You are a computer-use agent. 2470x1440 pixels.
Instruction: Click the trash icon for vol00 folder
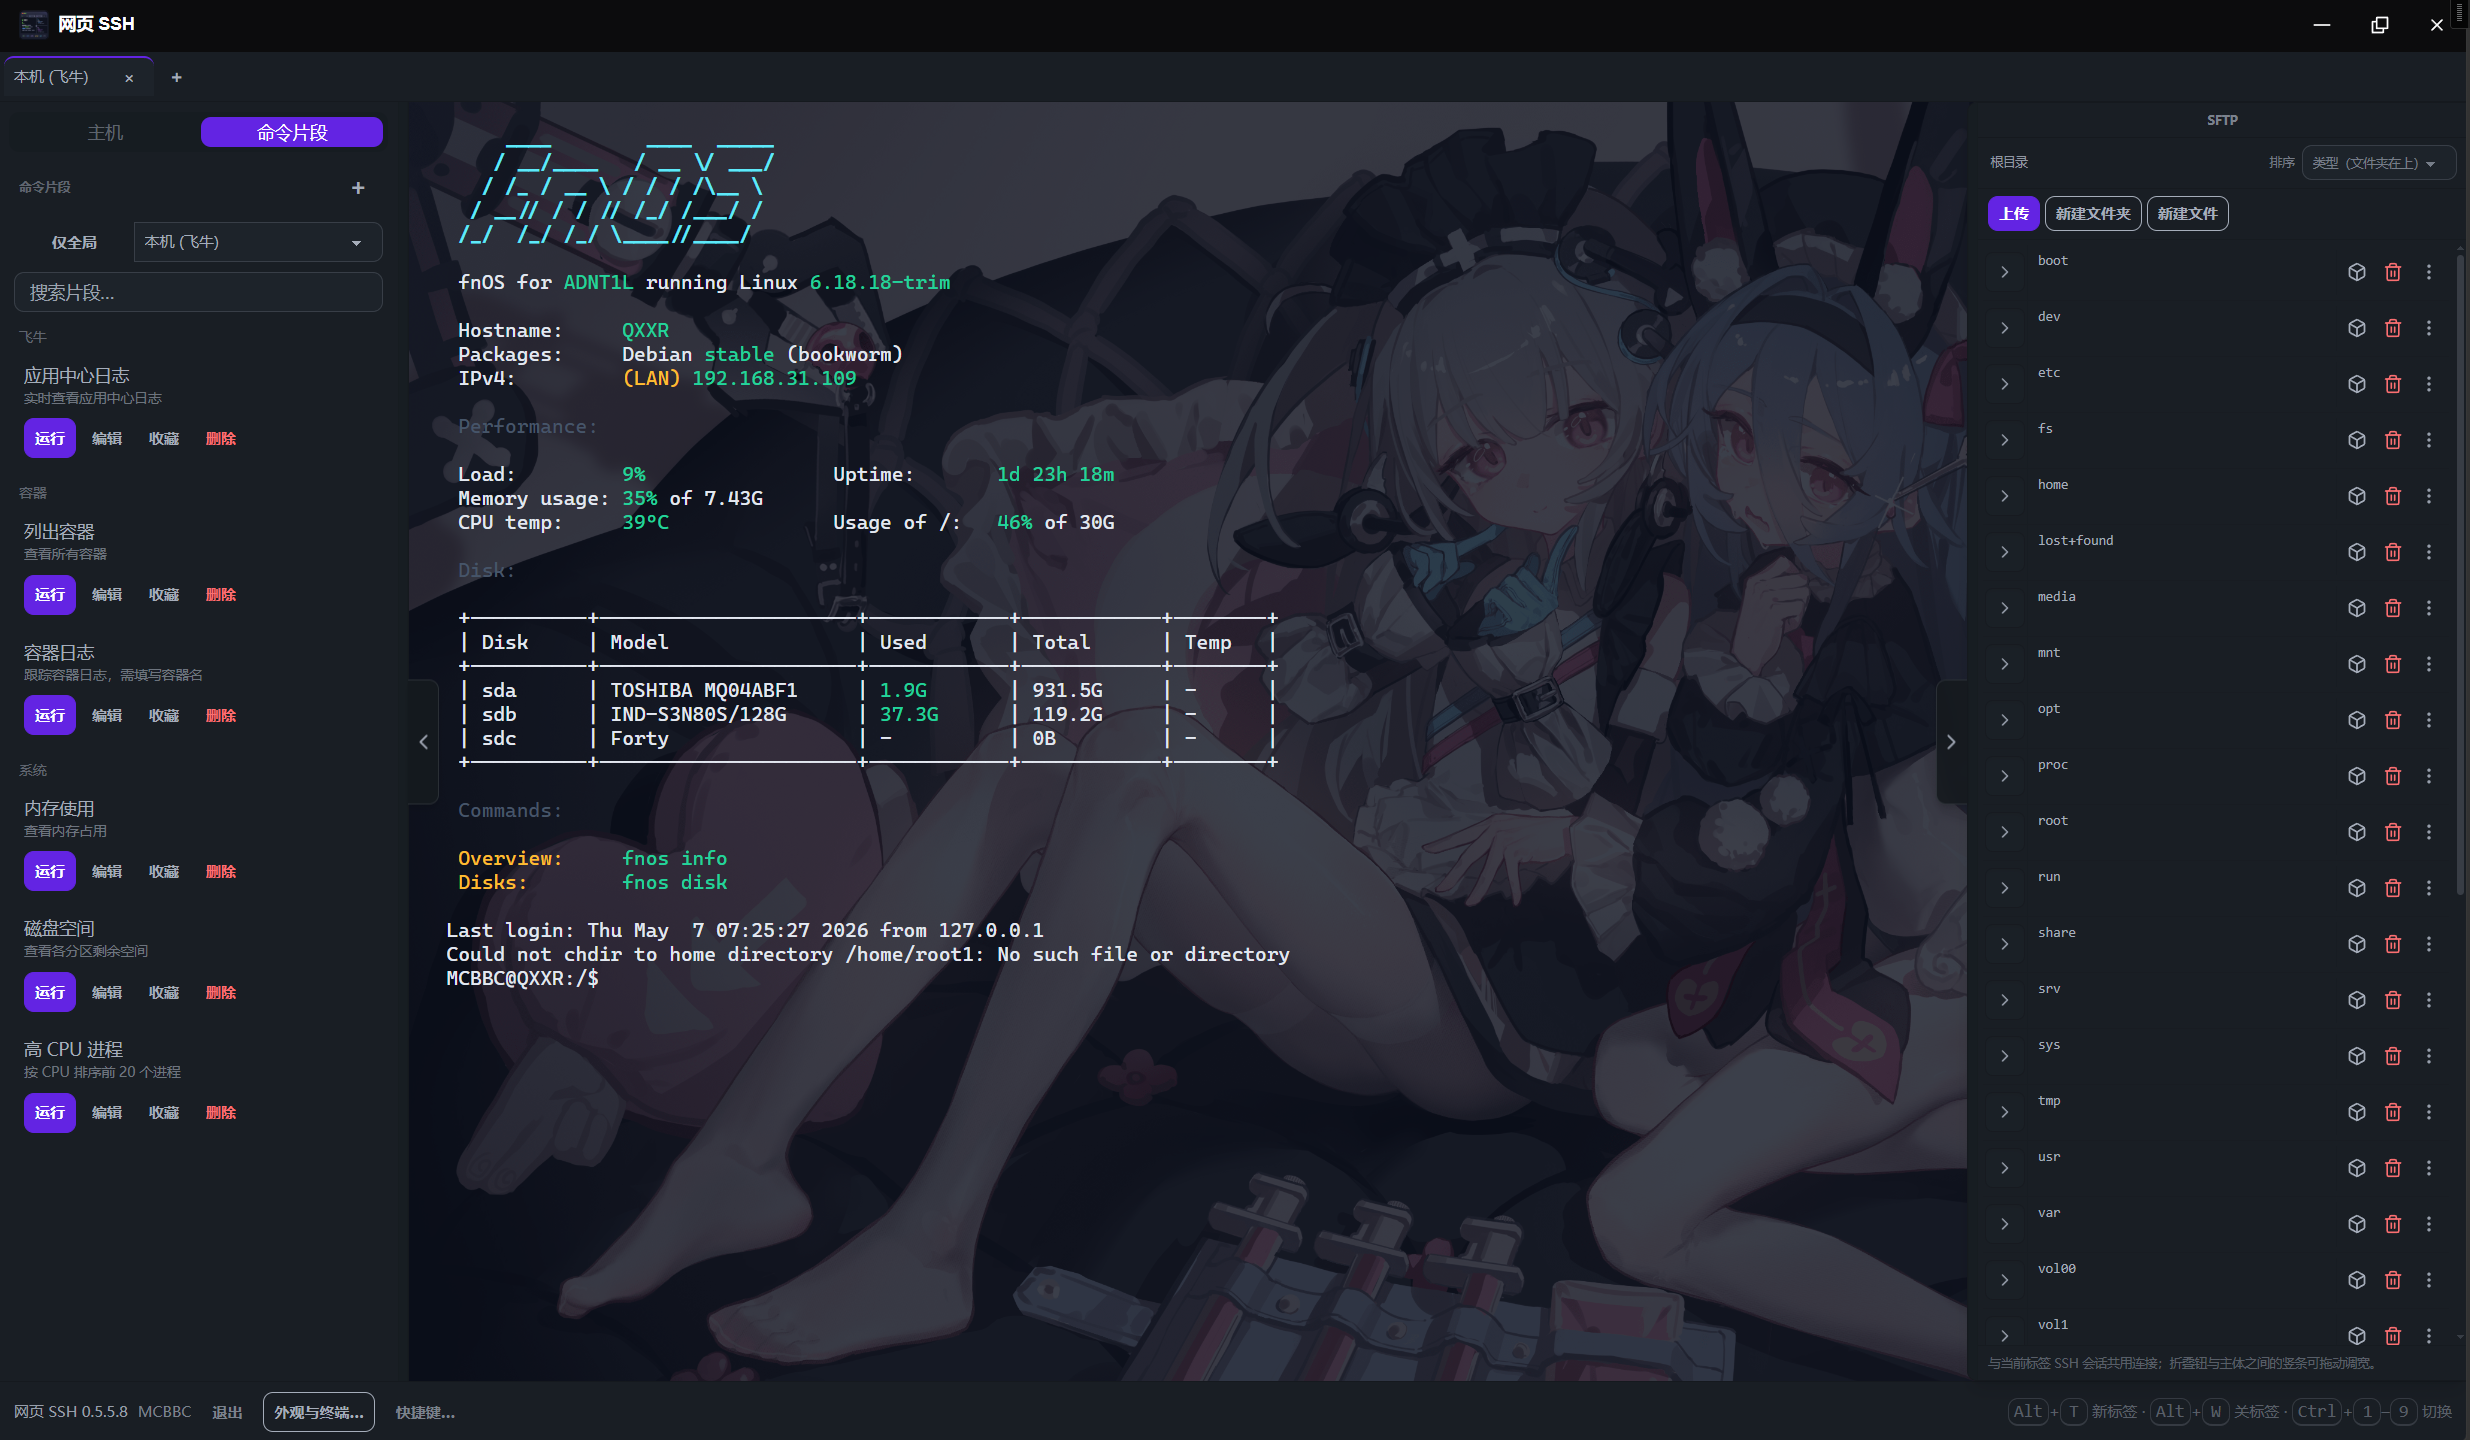pyautogui.click(x=2393, y=1280)
